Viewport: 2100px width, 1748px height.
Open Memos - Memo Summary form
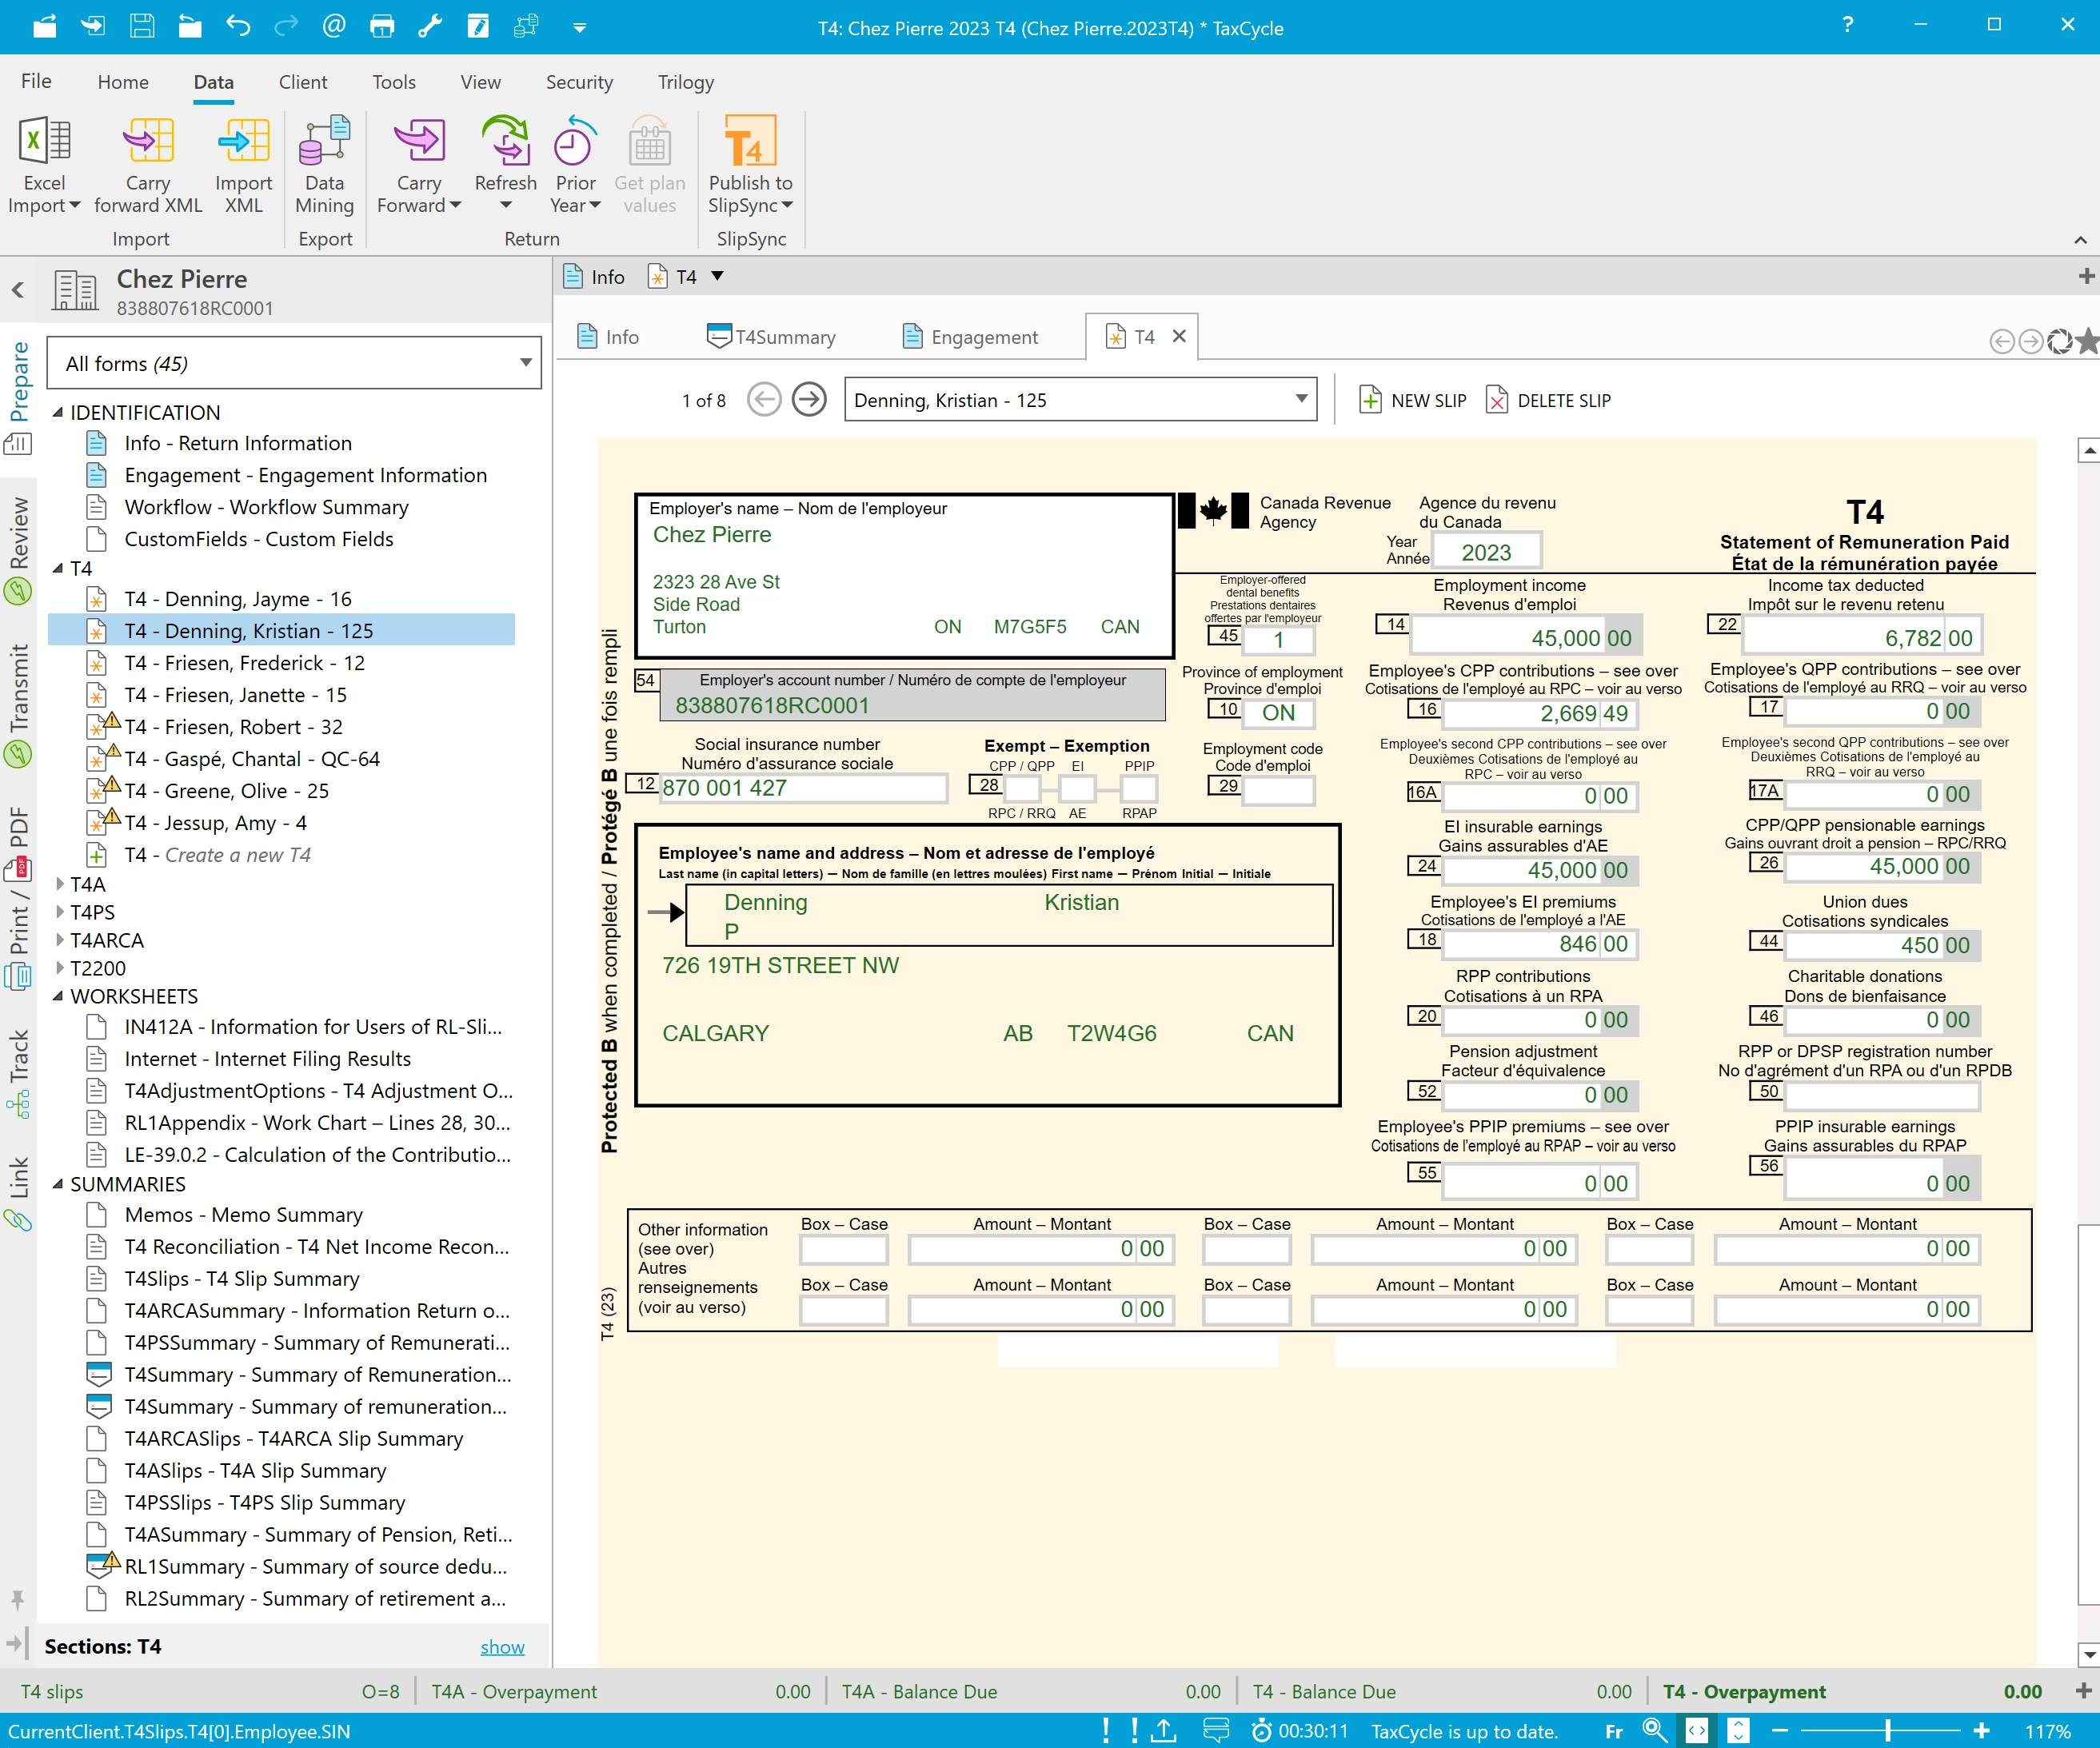243,1215
